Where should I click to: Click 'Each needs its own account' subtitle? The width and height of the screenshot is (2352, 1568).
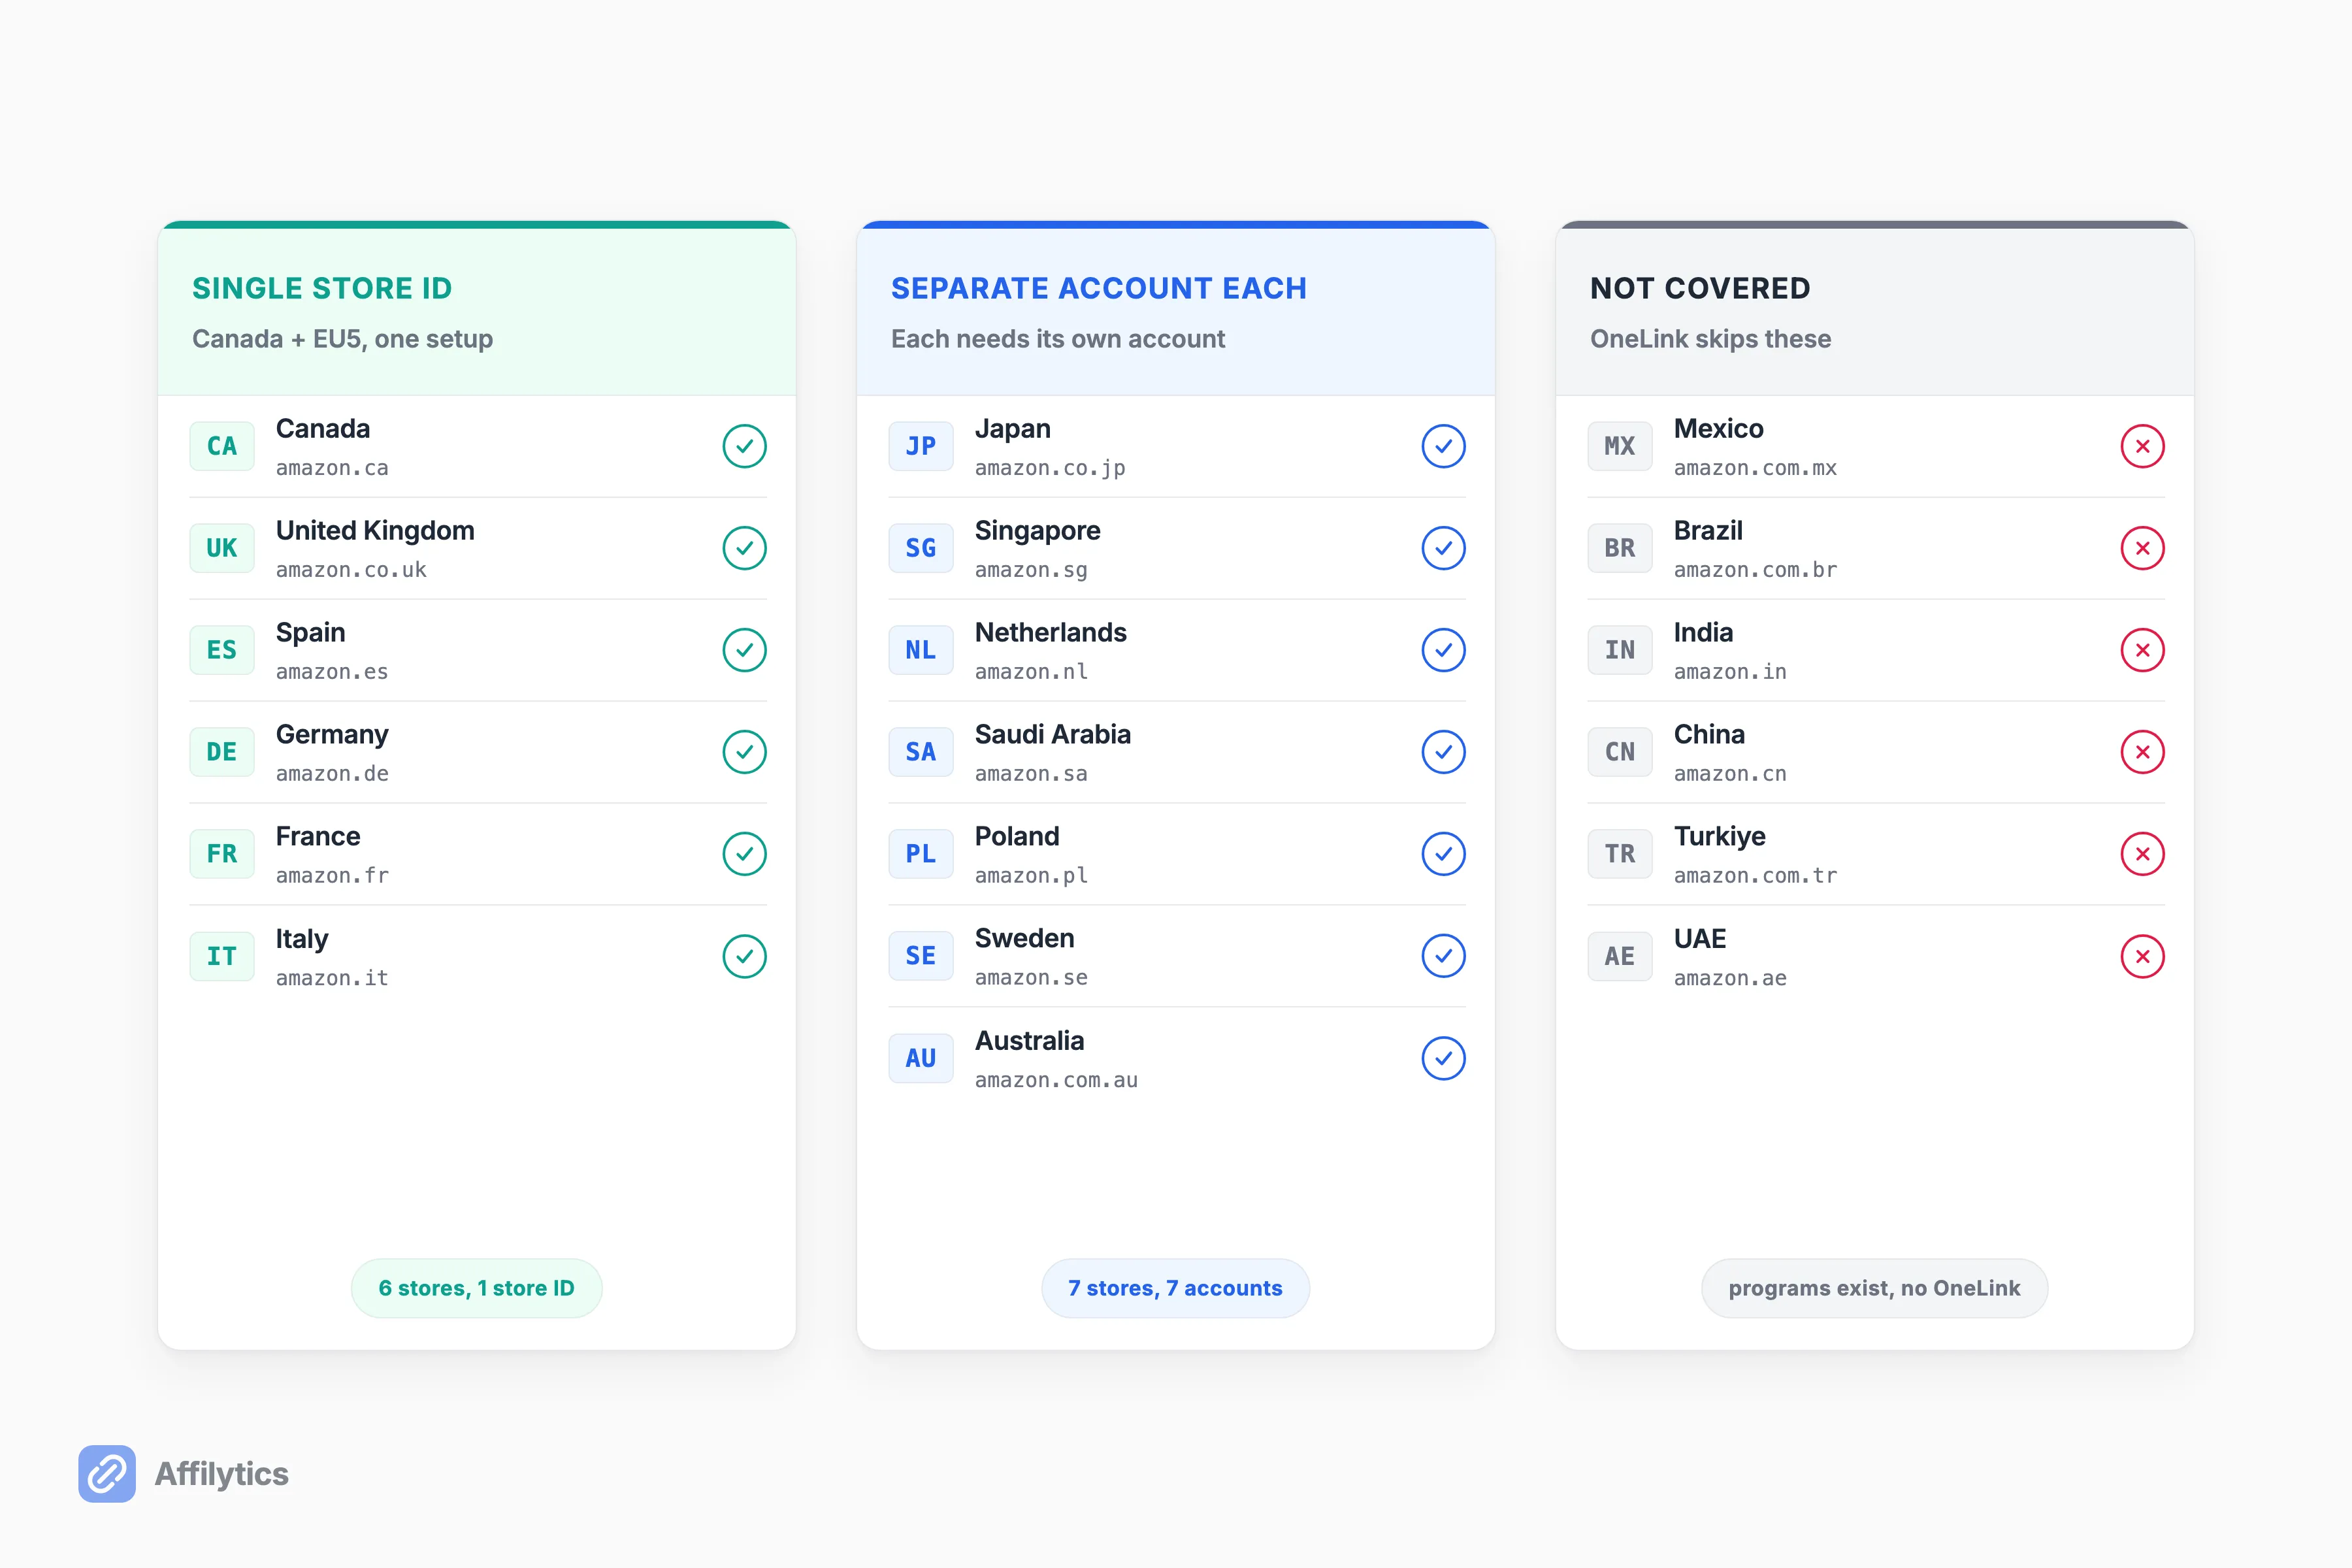pos(1058,339)
